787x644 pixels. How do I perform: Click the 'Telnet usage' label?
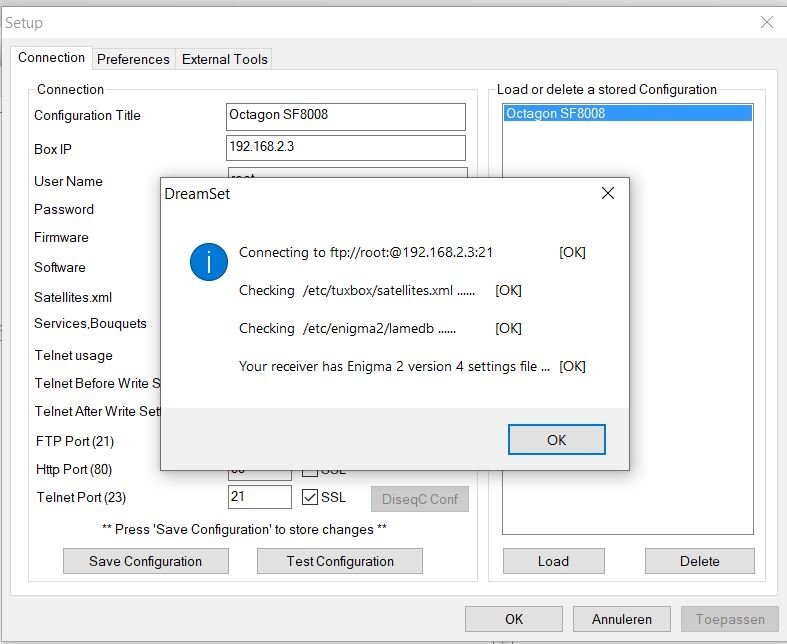pos(73,355)
